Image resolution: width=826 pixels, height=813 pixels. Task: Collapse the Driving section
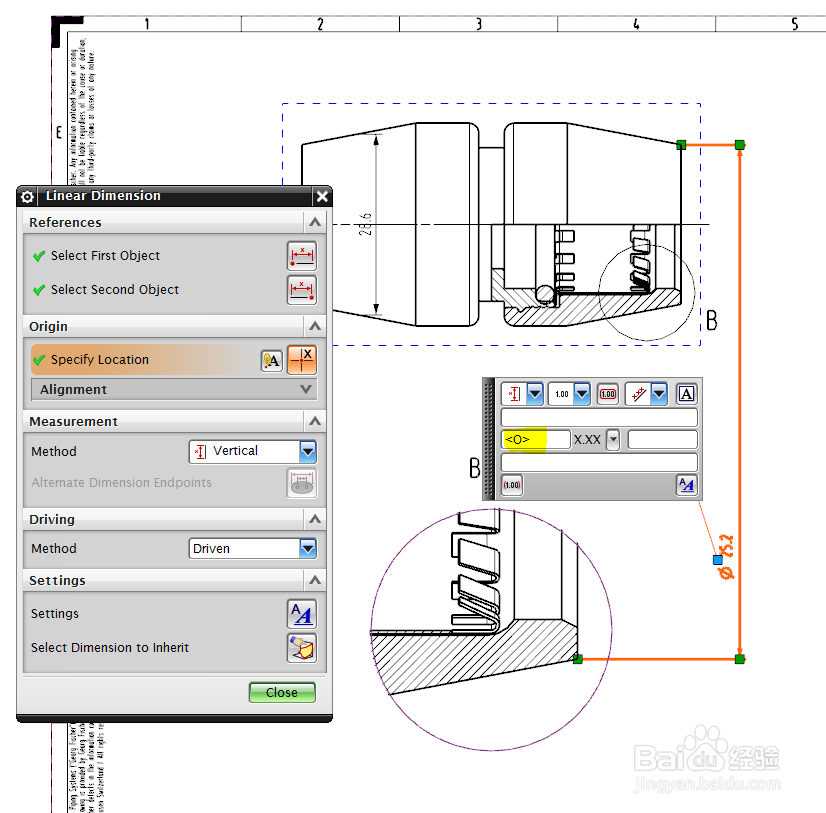tap(315, 519)
